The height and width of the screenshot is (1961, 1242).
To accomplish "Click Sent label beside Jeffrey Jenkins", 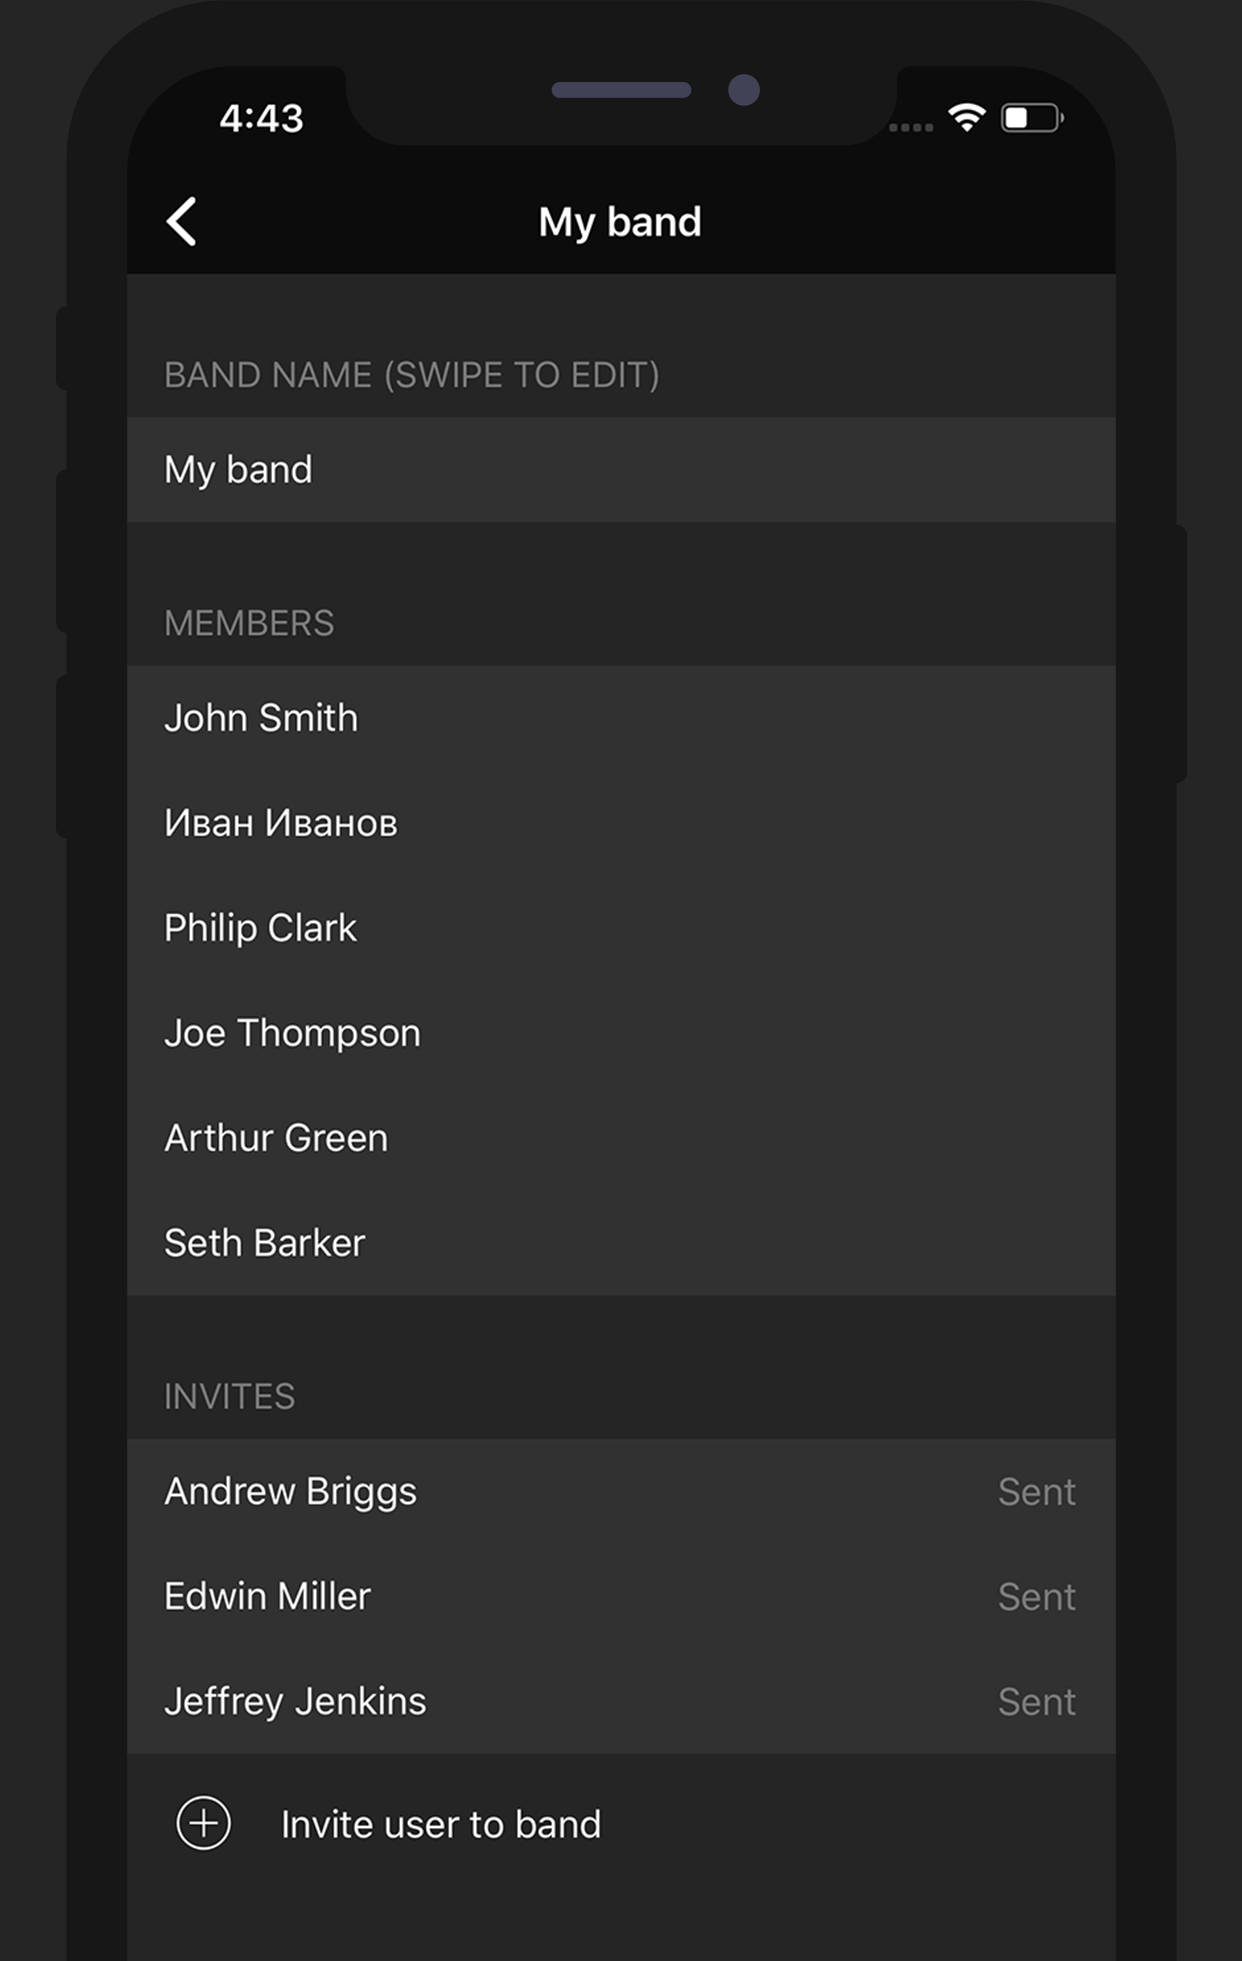I will click(1037, 1702).
